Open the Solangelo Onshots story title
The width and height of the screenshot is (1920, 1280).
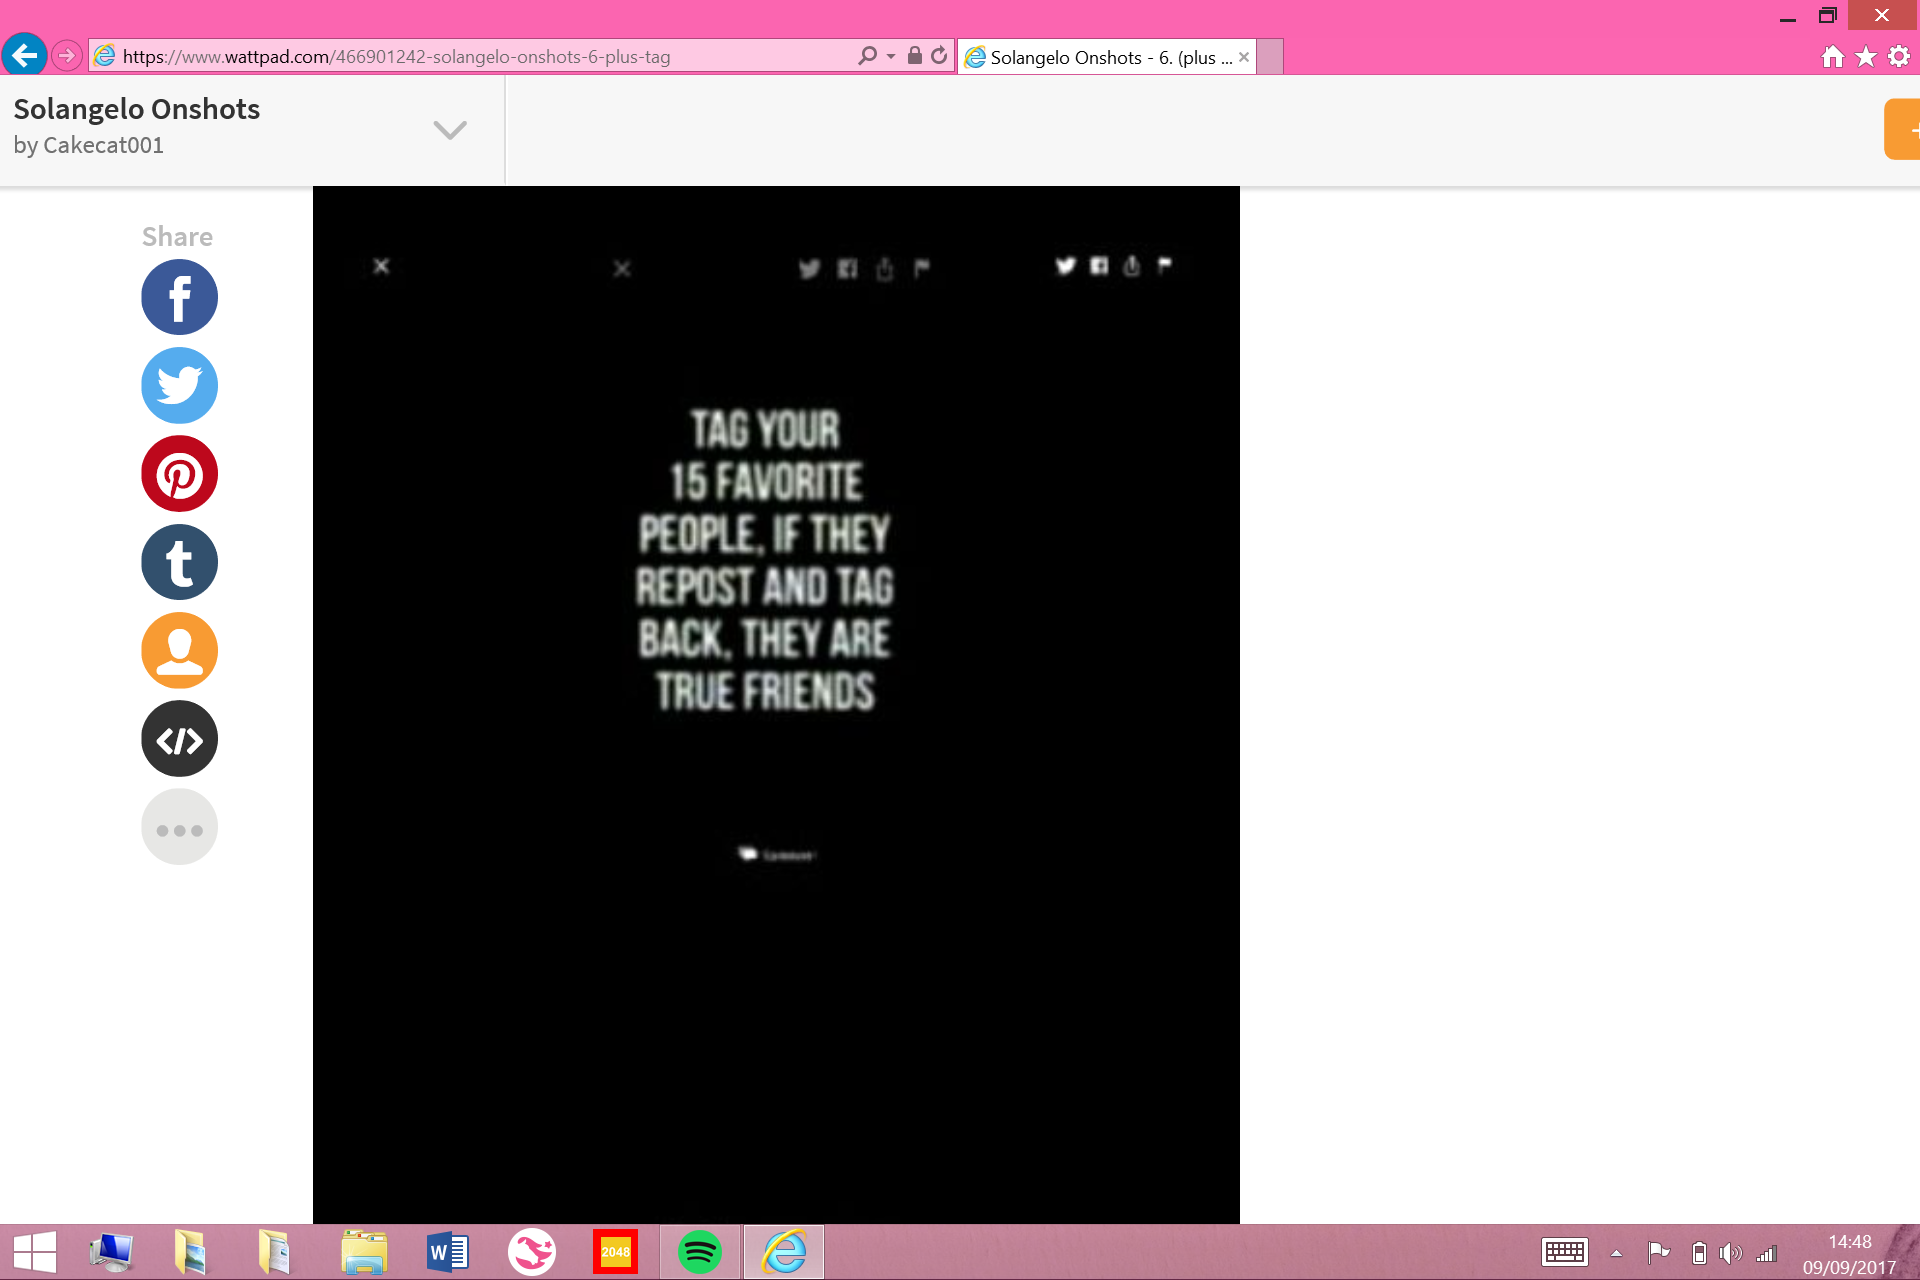[x=137, y=109]
